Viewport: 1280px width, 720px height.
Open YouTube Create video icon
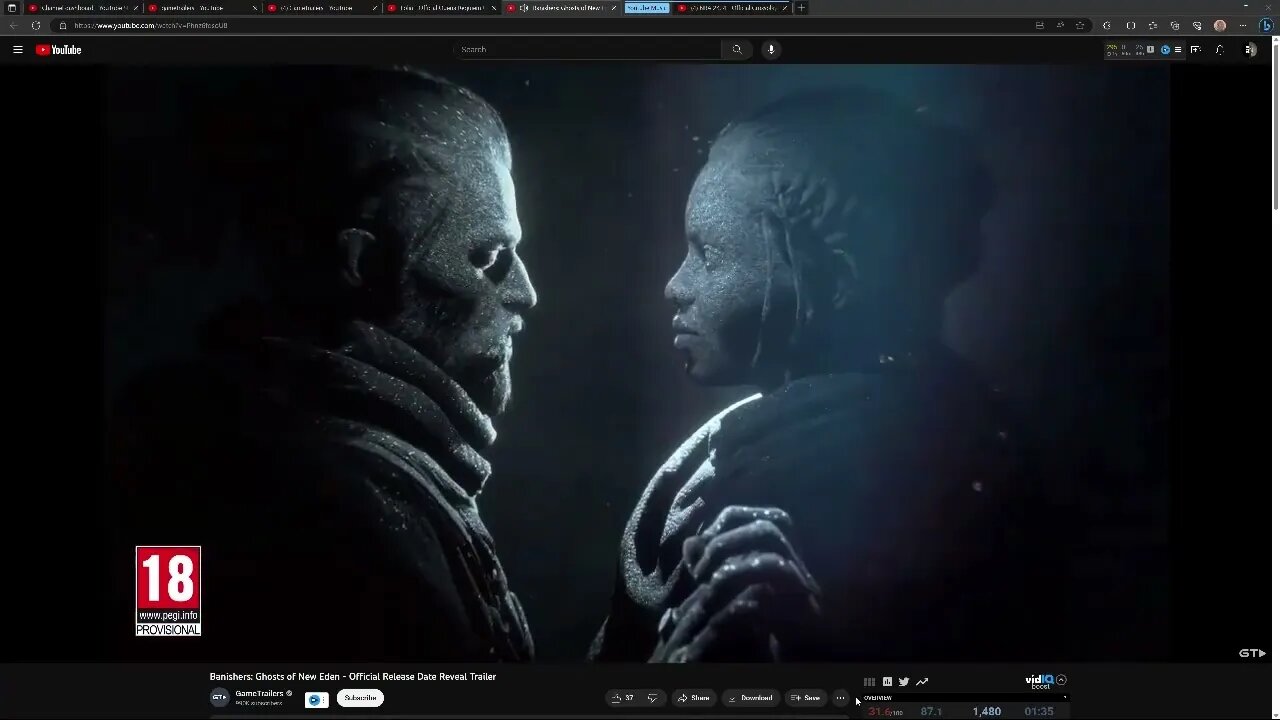pyautogui.click(x=1195, y=49)
